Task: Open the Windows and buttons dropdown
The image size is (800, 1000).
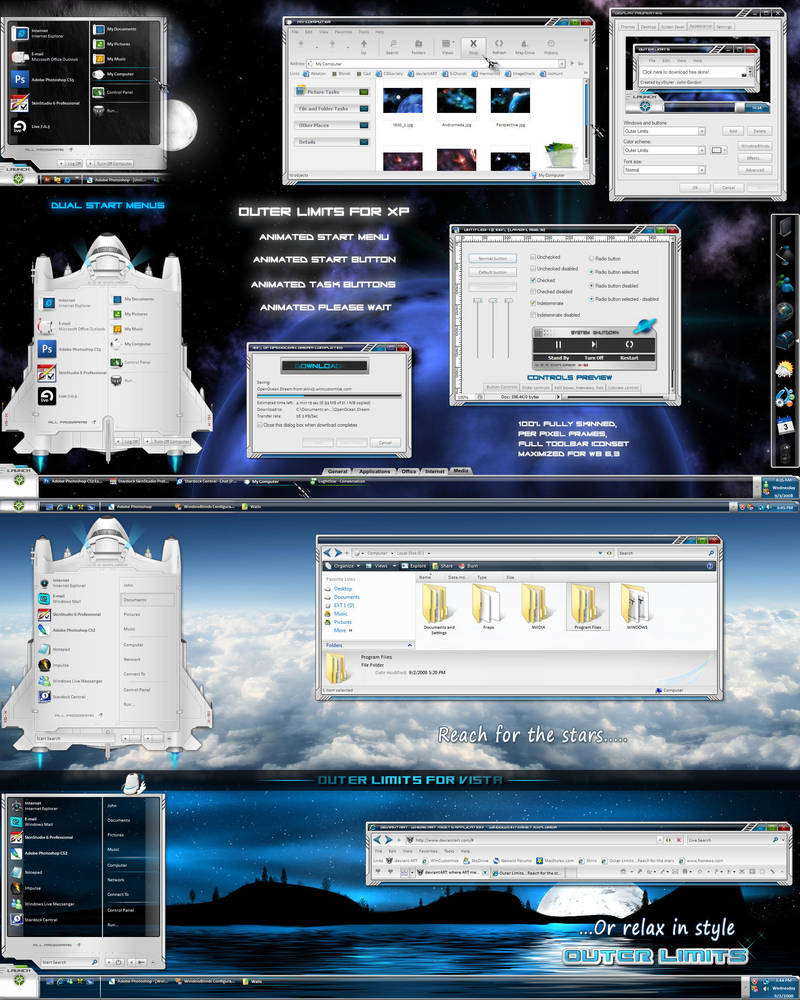Action: click(x=702, y=131)
